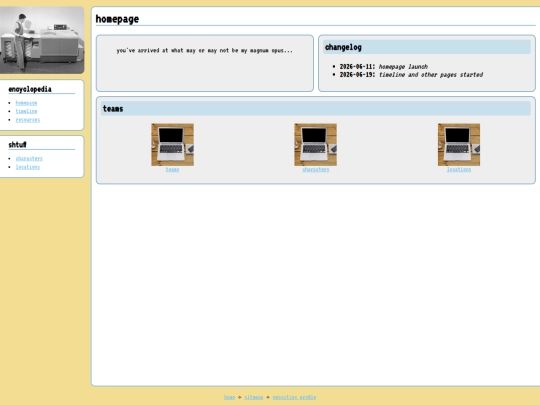Click the laptop thumbnail above the teams link
This screenshot has width=540, height=405.
tap(173, 145)
